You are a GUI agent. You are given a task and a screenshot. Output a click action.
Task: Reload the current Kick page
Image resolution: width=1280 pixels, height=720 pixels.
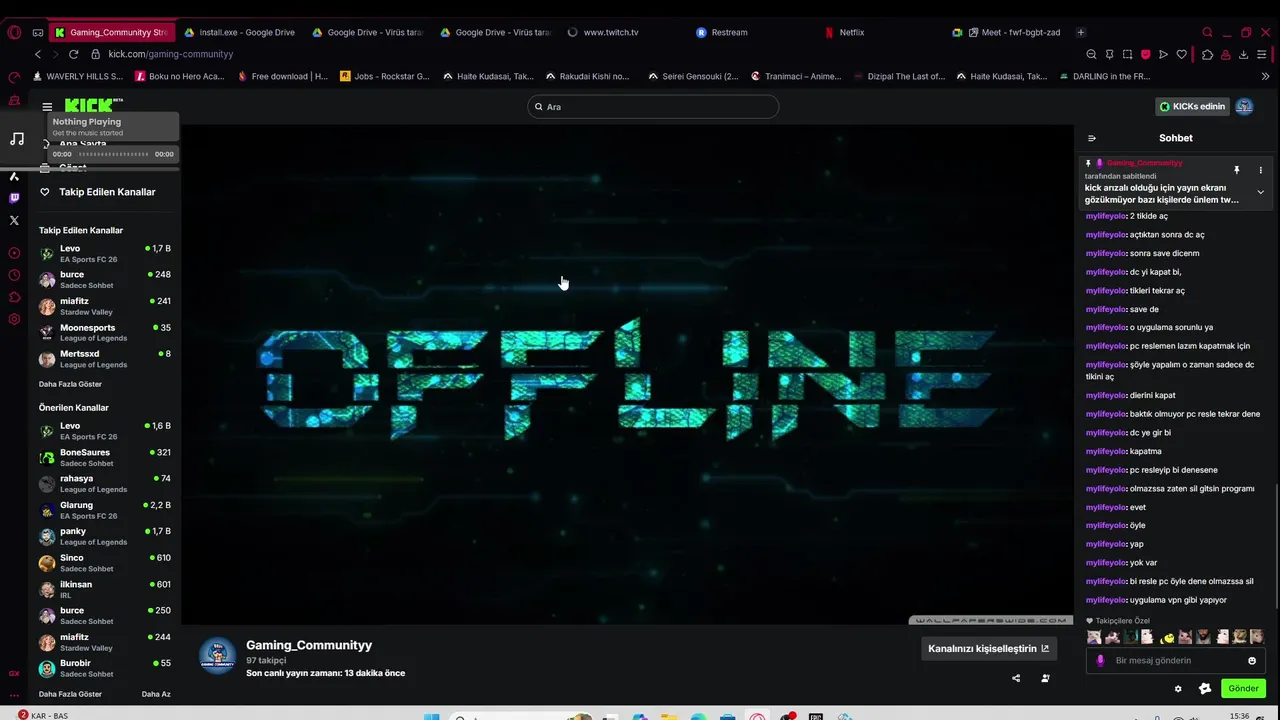coord(74,54)
